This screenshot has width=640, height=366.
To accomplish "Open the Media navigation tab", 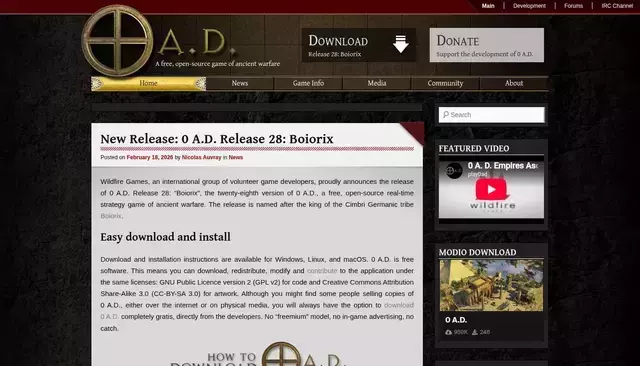I will (x=377, y=83).
